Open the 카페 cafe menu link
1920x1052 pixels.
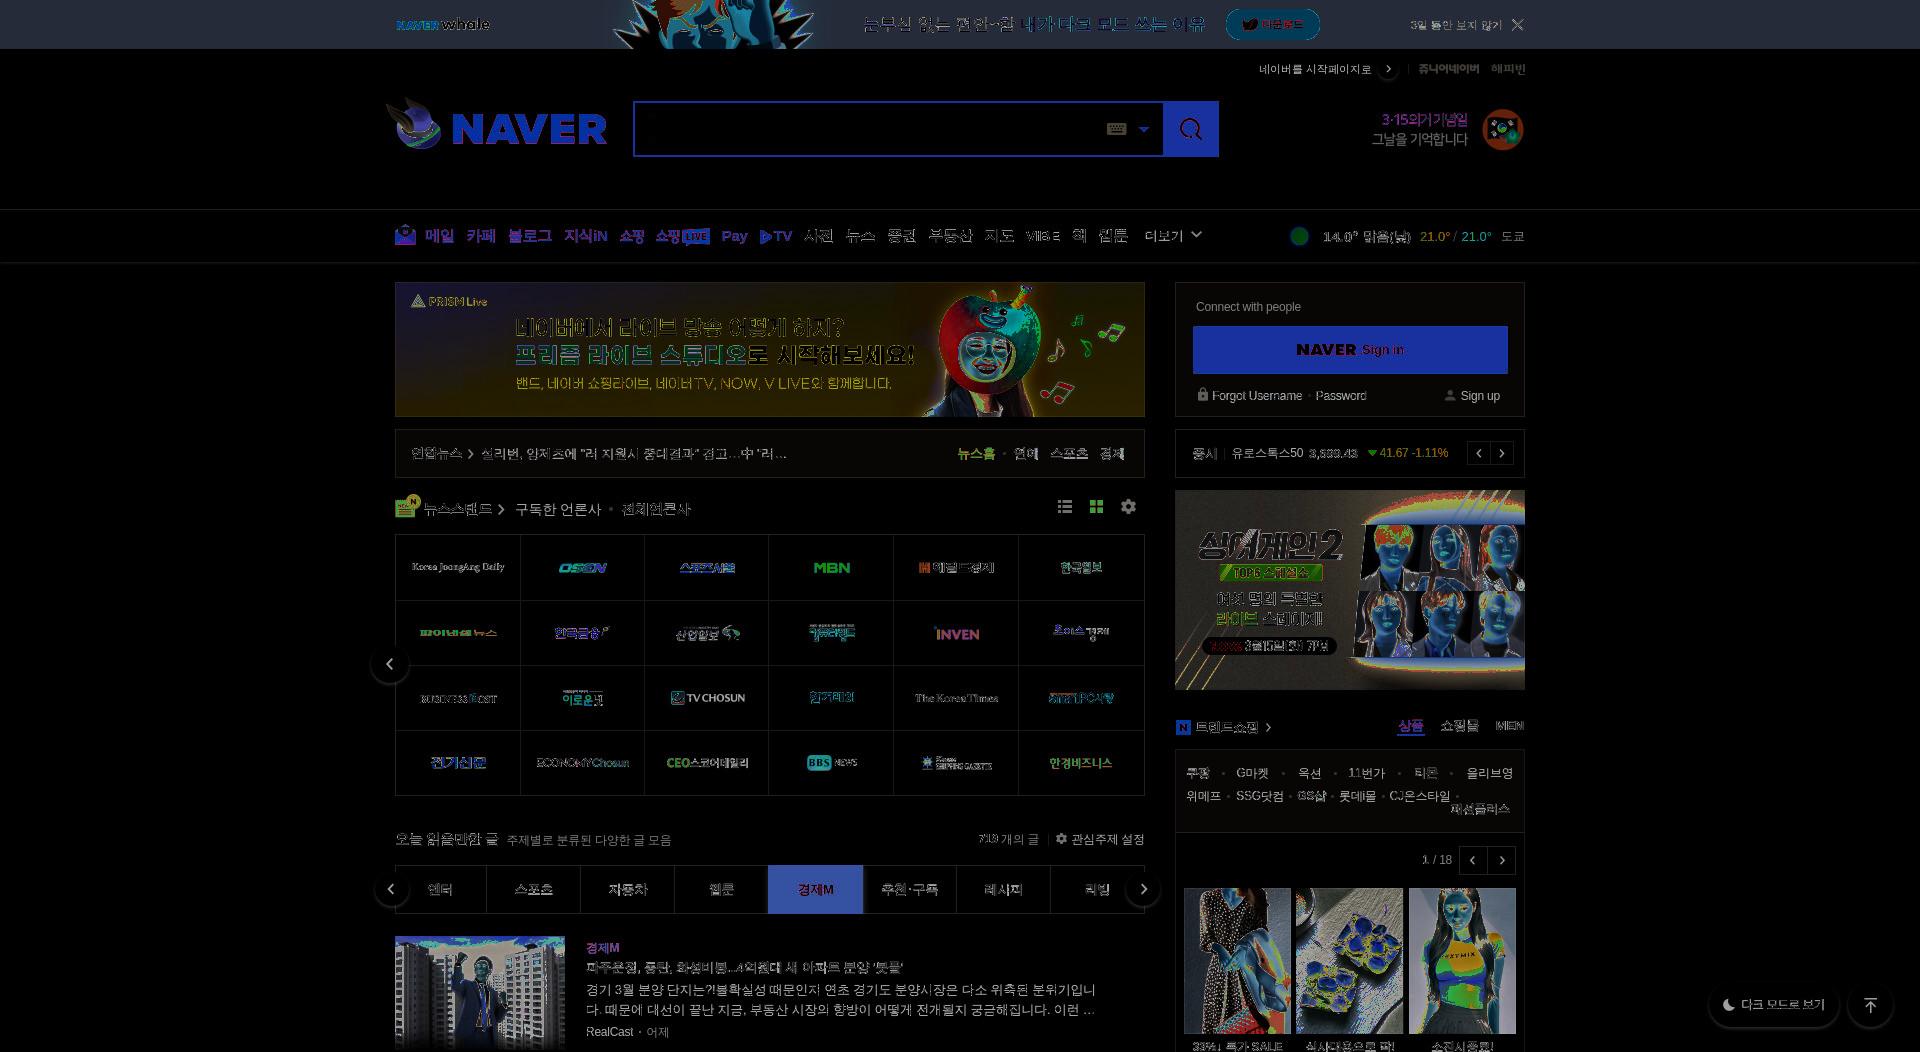pyautogui.click(x=481, y=236)
